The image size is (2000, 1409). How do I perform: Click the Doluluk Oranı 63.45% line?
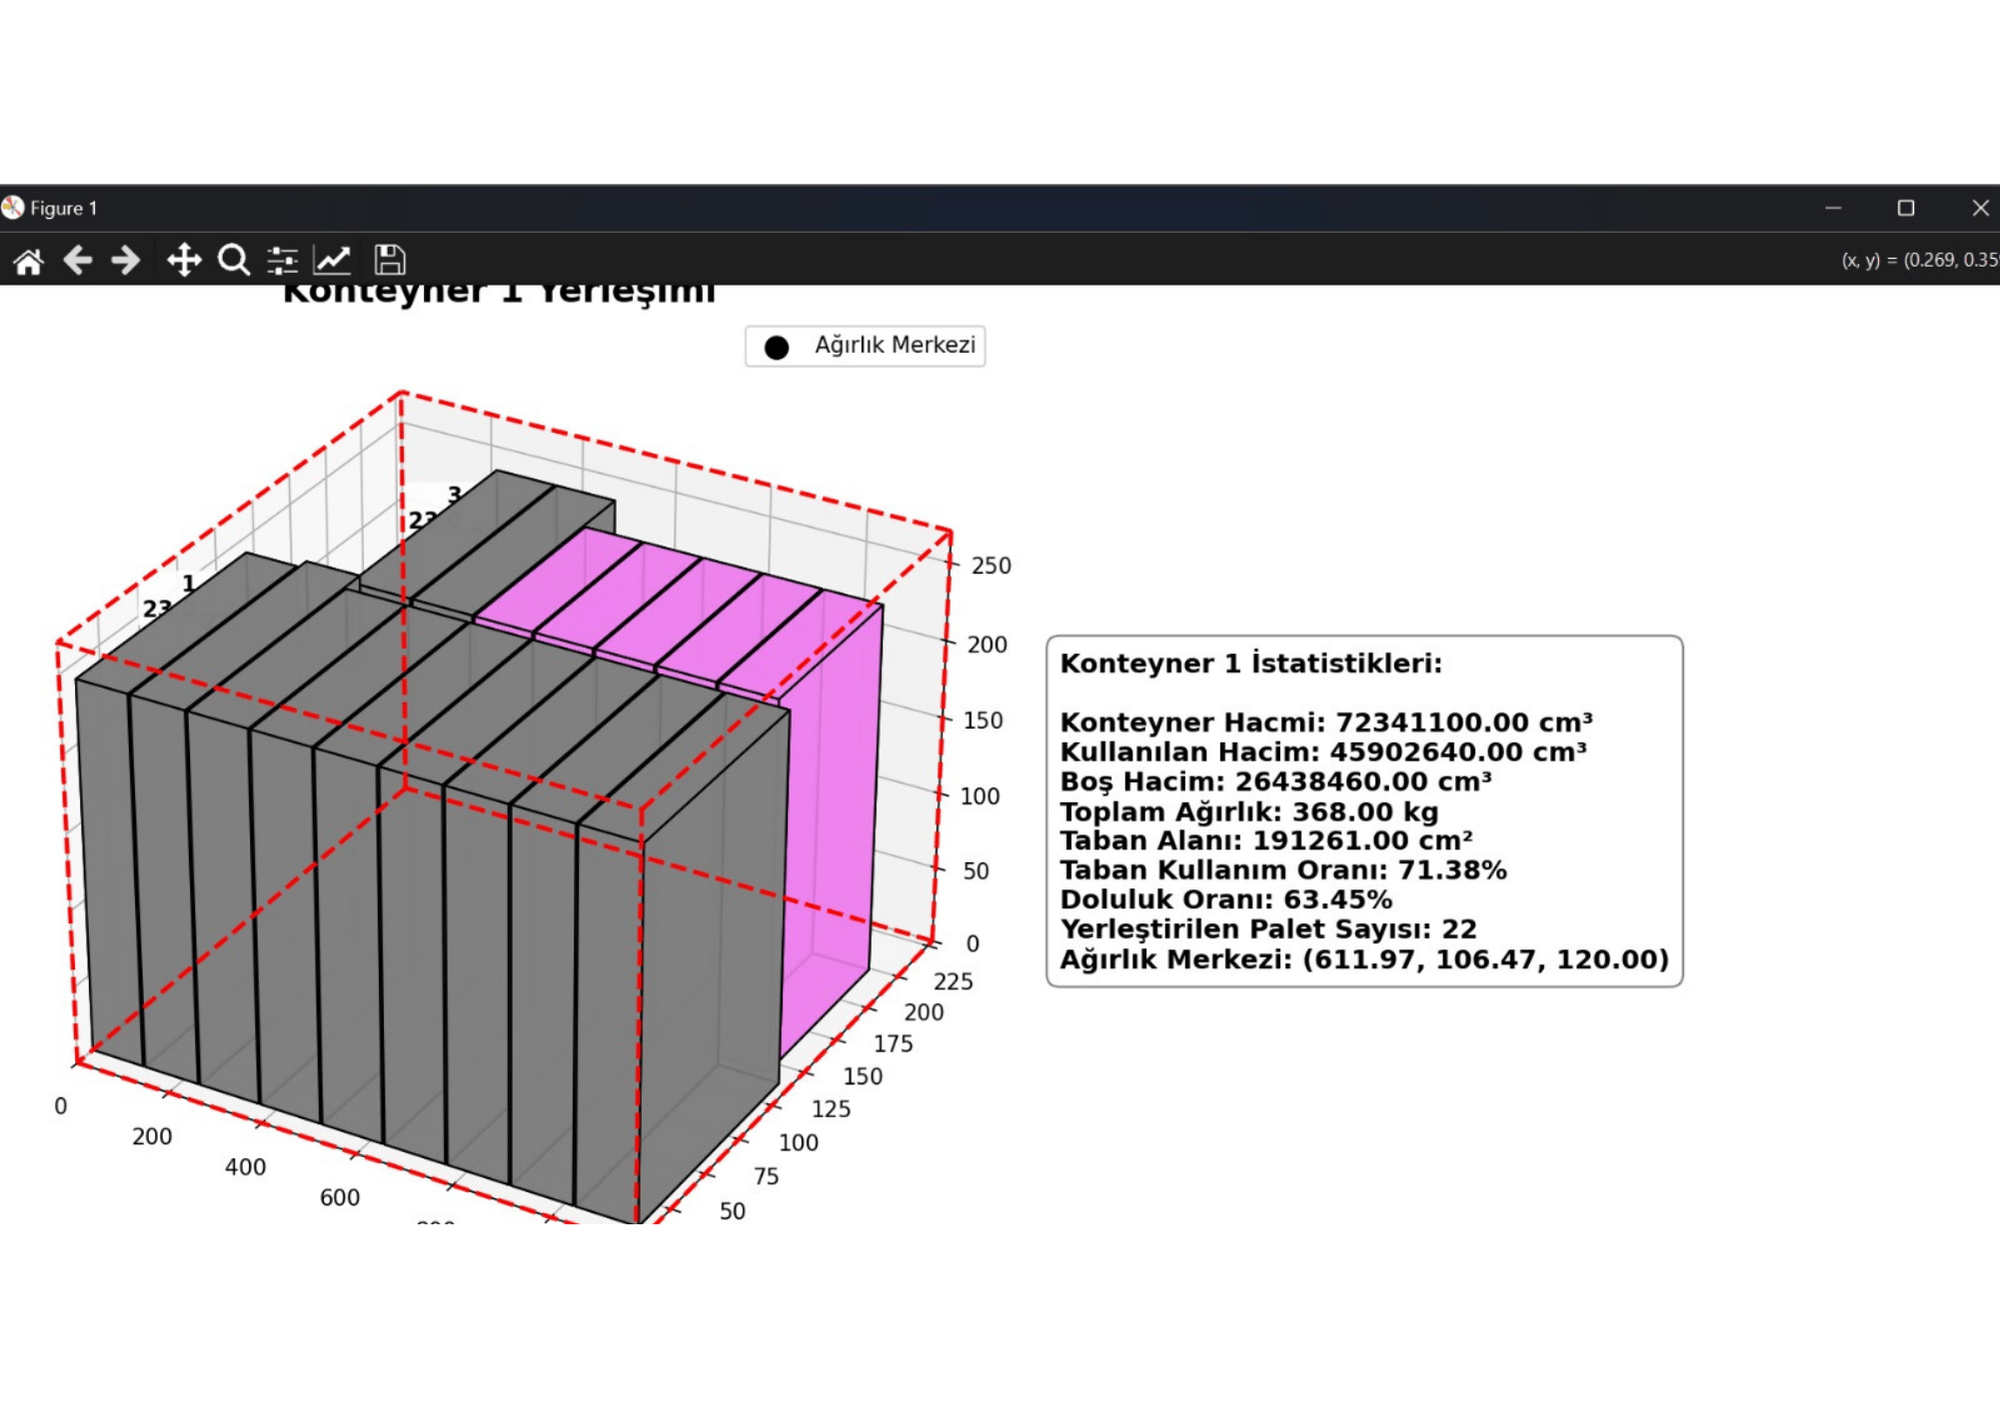point(1226,899)
